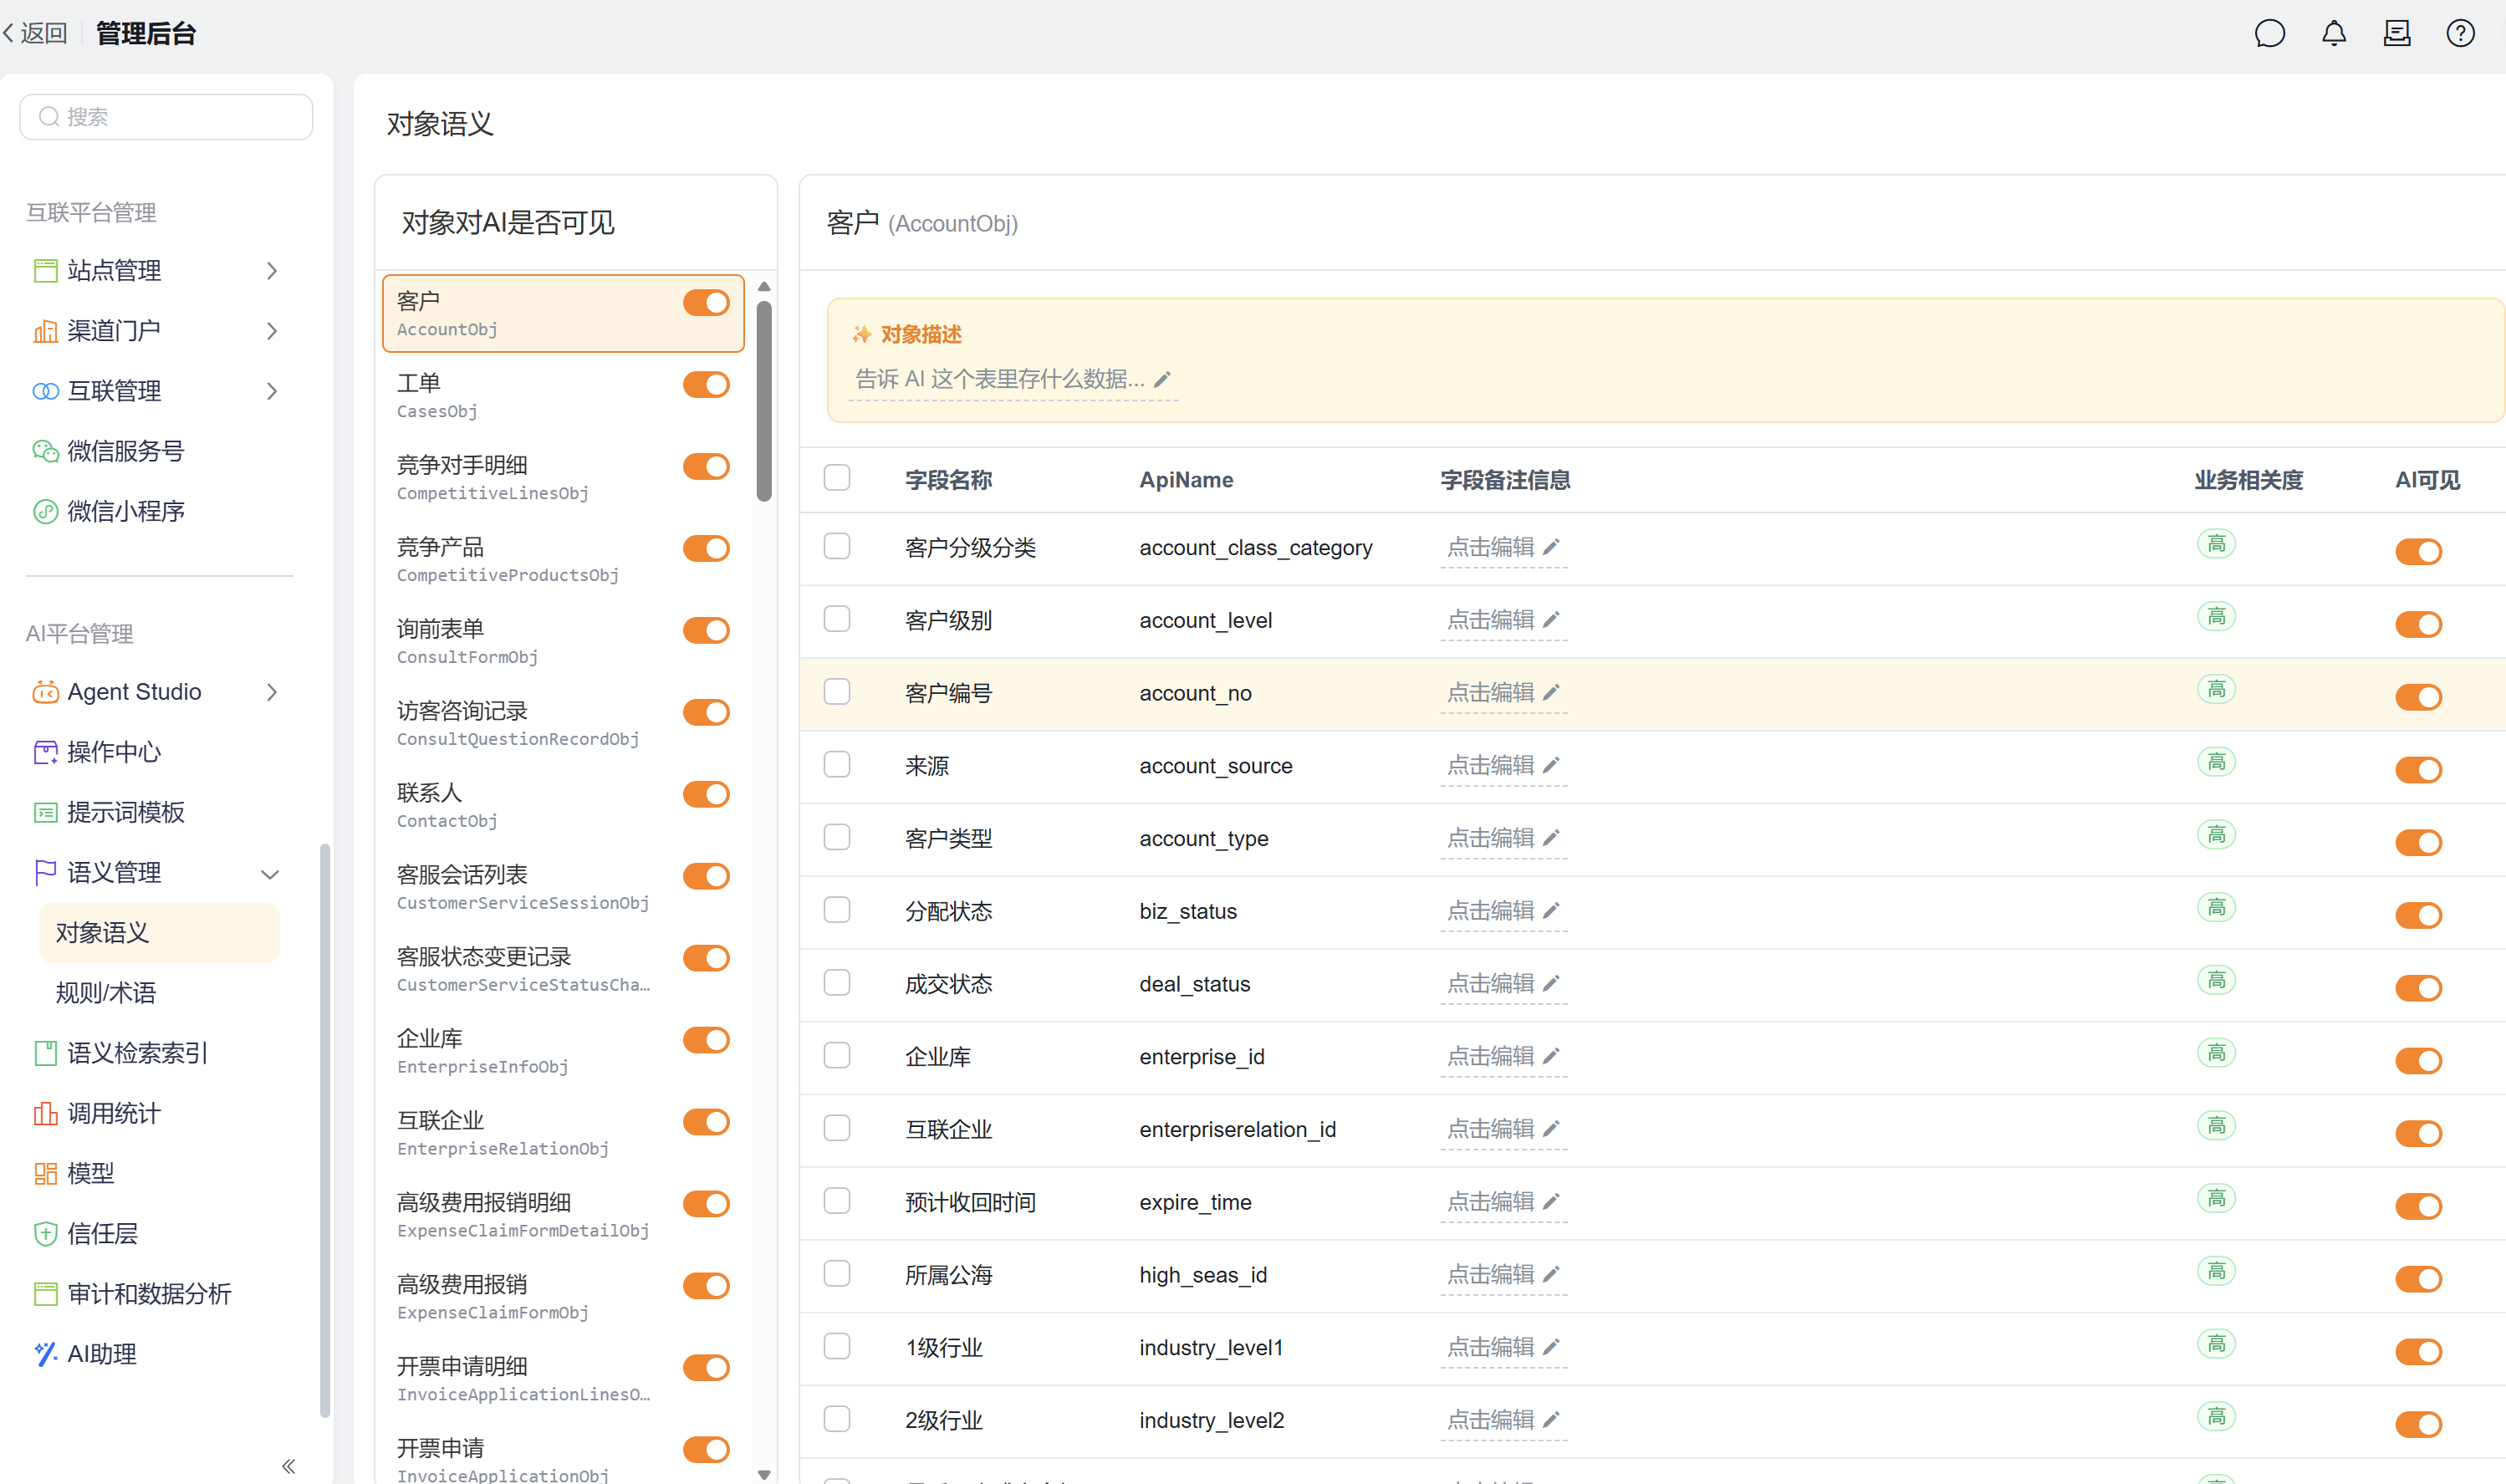This screenshot has height=1484, width=2506.
Task: Click the sidebar 搜索 input field
Action: pyautogui.click(x=166, y=117)
